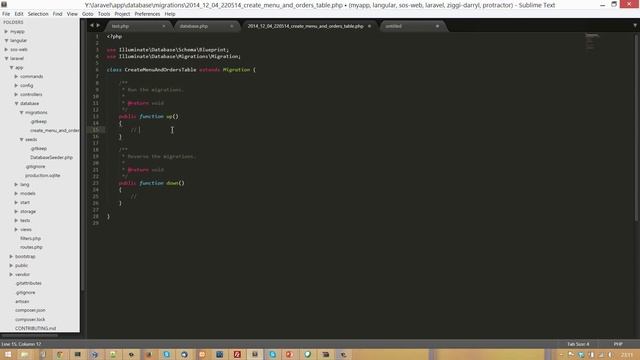Screen dimensions: 640x360
Task: Open filters.php in sidebar
Action: 31,238
